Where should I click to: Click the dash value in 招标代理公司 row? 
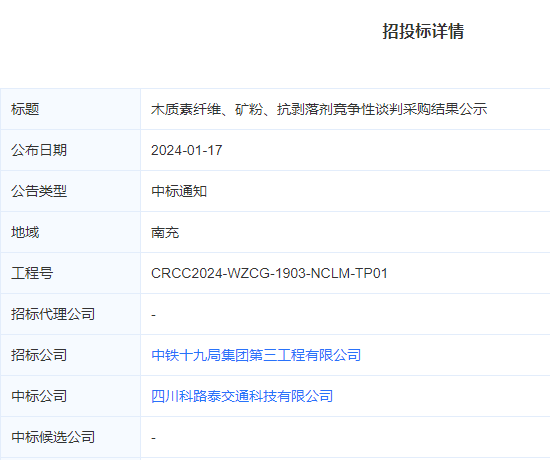[x=153, y=315]
